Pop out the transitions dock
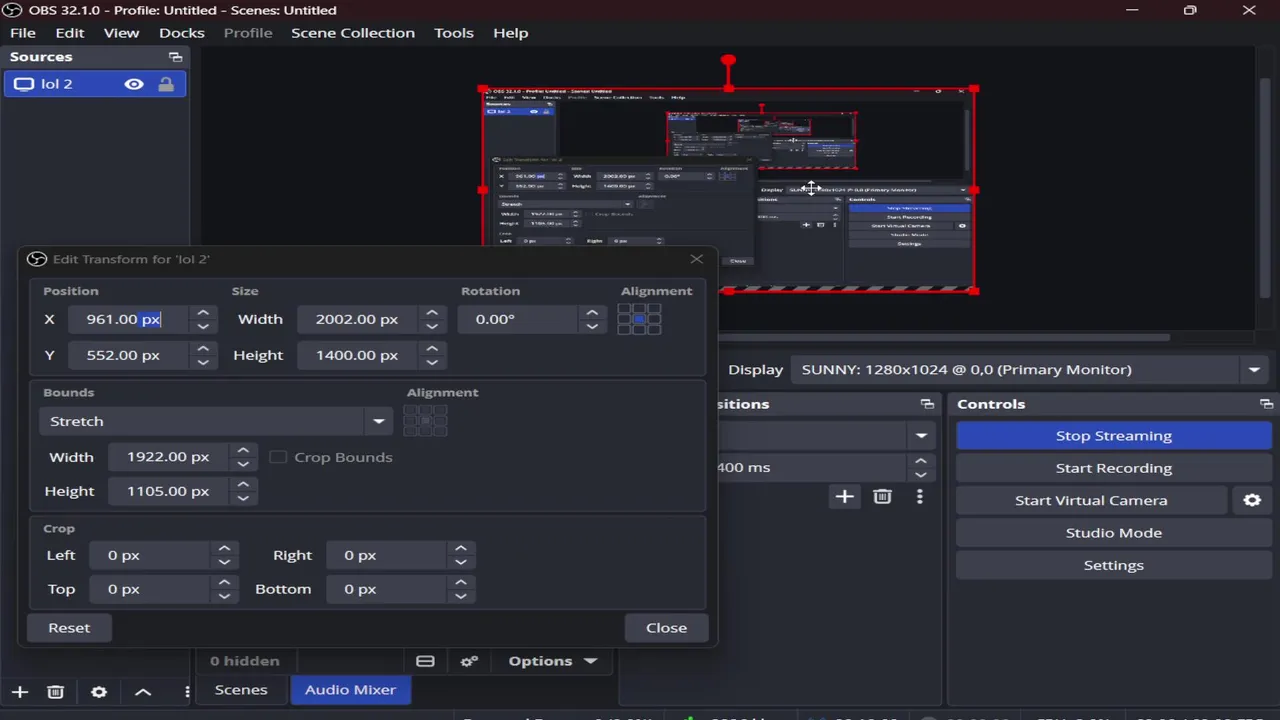This screenshot has width=1280, height=720. pyautogui.click(x=927, y=404)
